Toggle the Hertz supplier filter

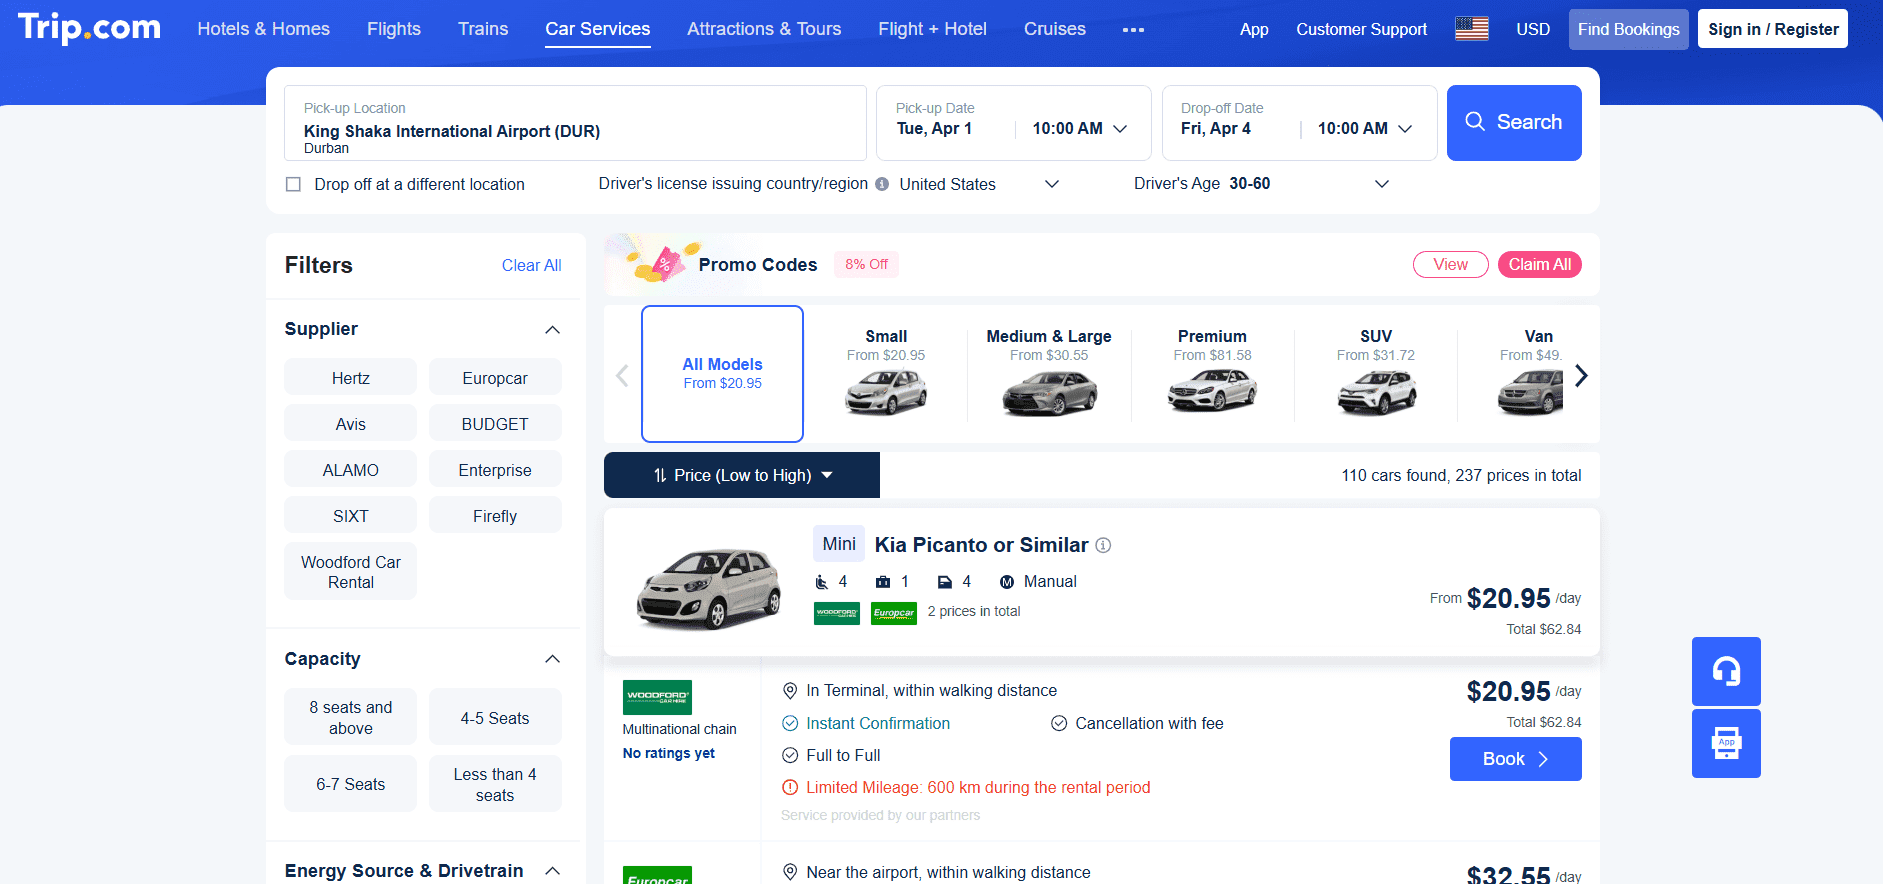point(350,378)
